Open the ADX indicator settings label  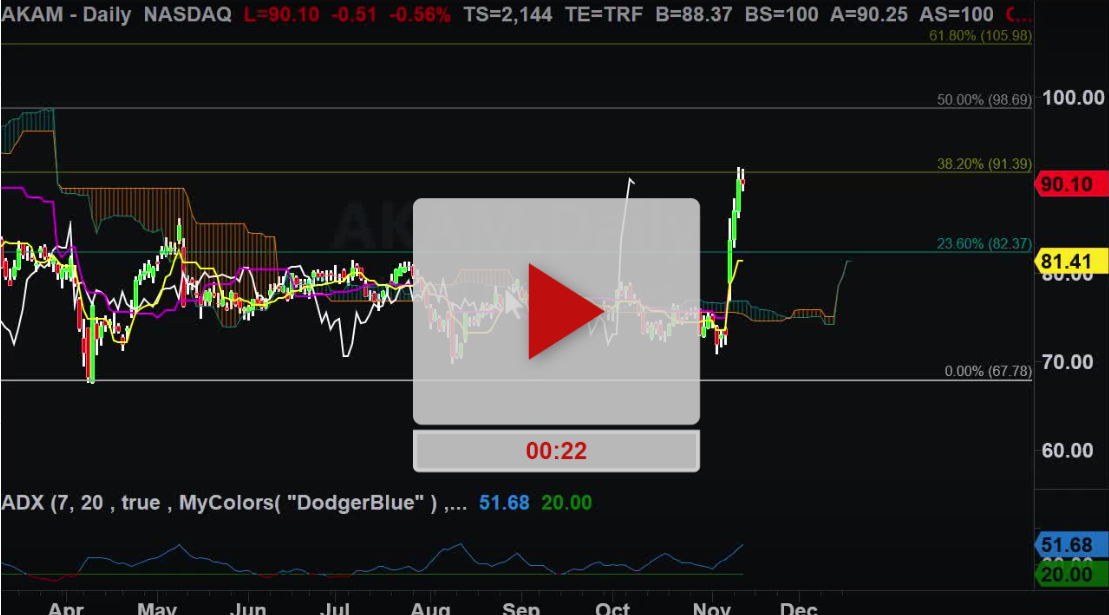coord(234,502)
